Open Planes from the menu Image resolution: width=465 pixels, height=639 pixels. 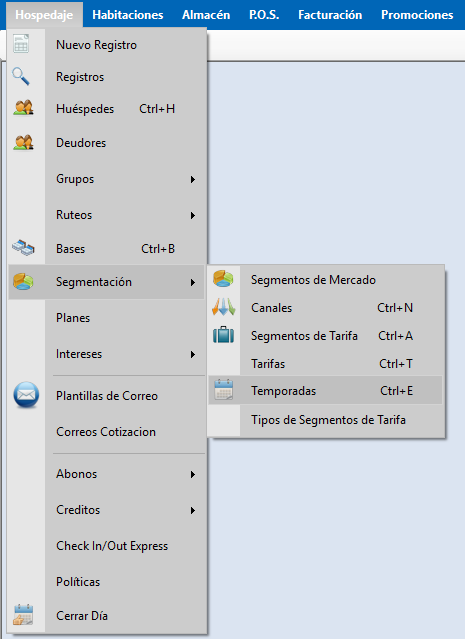pos(106,318)
